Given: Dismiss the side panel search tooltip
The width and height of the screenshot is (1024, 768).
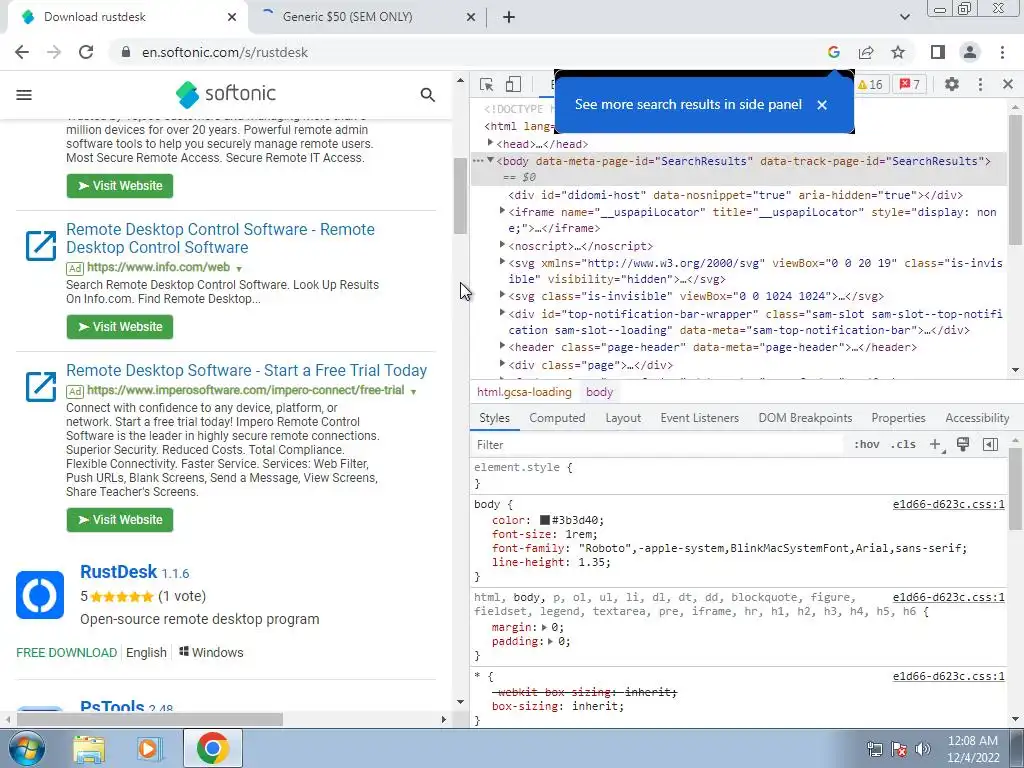Looking at the screenshot, I should [822, 104].
